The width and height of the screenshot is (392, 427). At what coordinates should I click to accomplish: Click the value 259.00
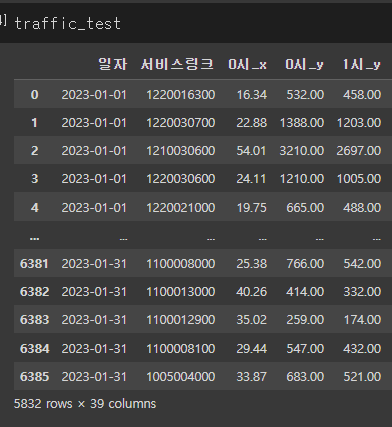pyautogui.click(x=305, y=320)
